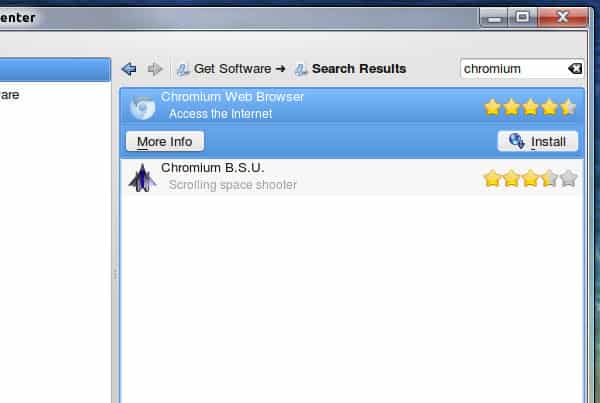Select the Search Results breadcrumb
600x403 pixels.
pos(359,69)
